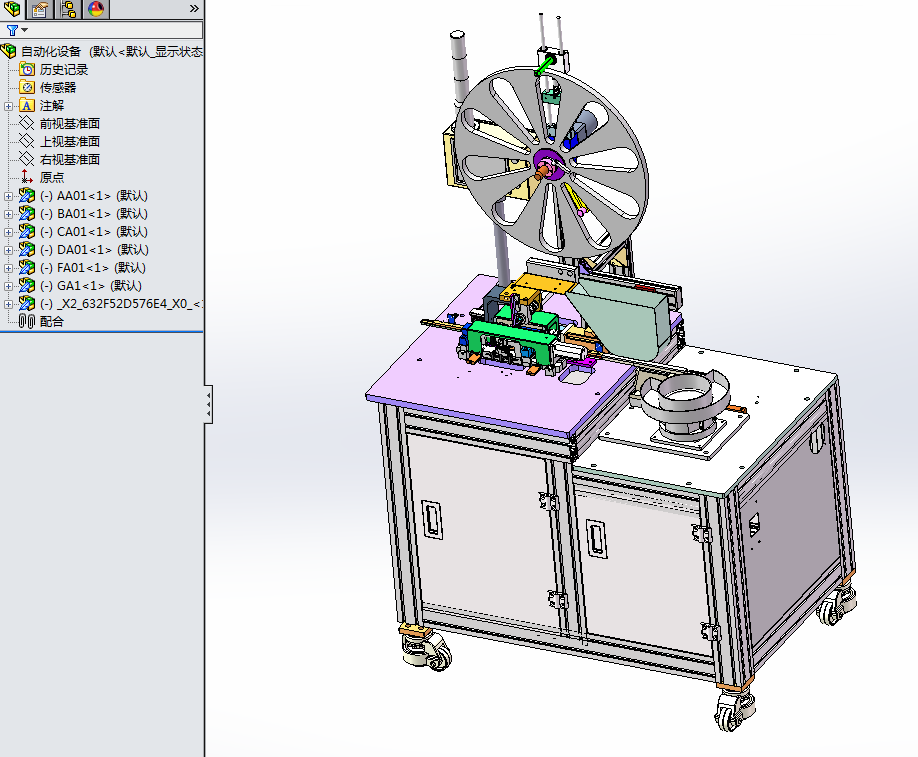This screenshot has width=918, height=757.
Task: Expand the 注解 annotations node
Action: click(8, 106)
